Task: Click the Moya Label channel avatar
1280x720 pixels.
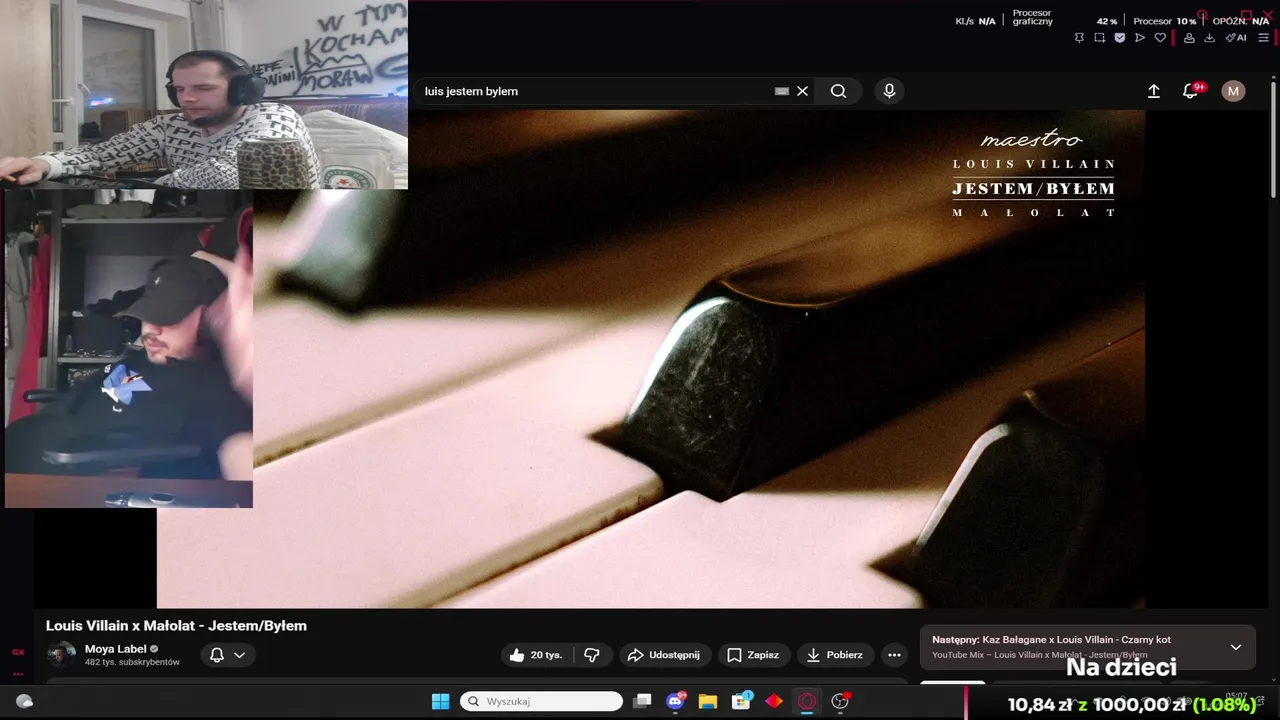Action: [x=61, y=655]
